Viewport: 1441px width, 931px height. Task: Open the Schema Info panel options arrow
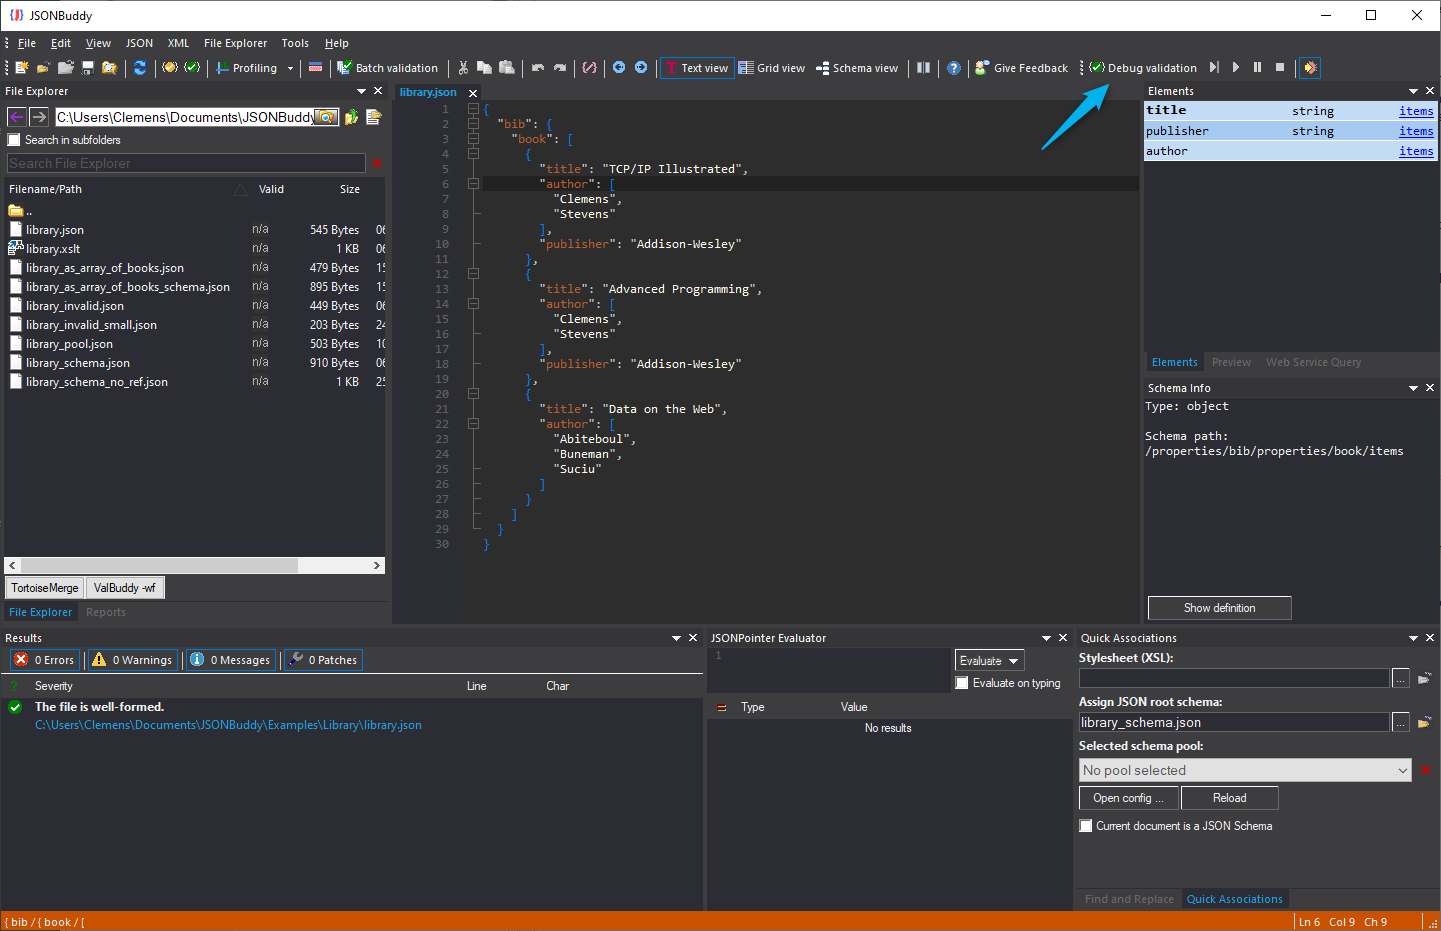pos(1413,388)
